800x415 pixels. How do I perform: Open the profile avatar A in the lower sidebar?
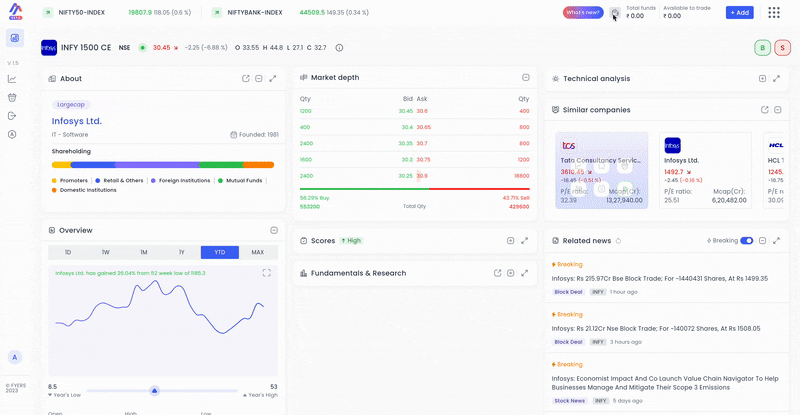(x=14, y=357)
